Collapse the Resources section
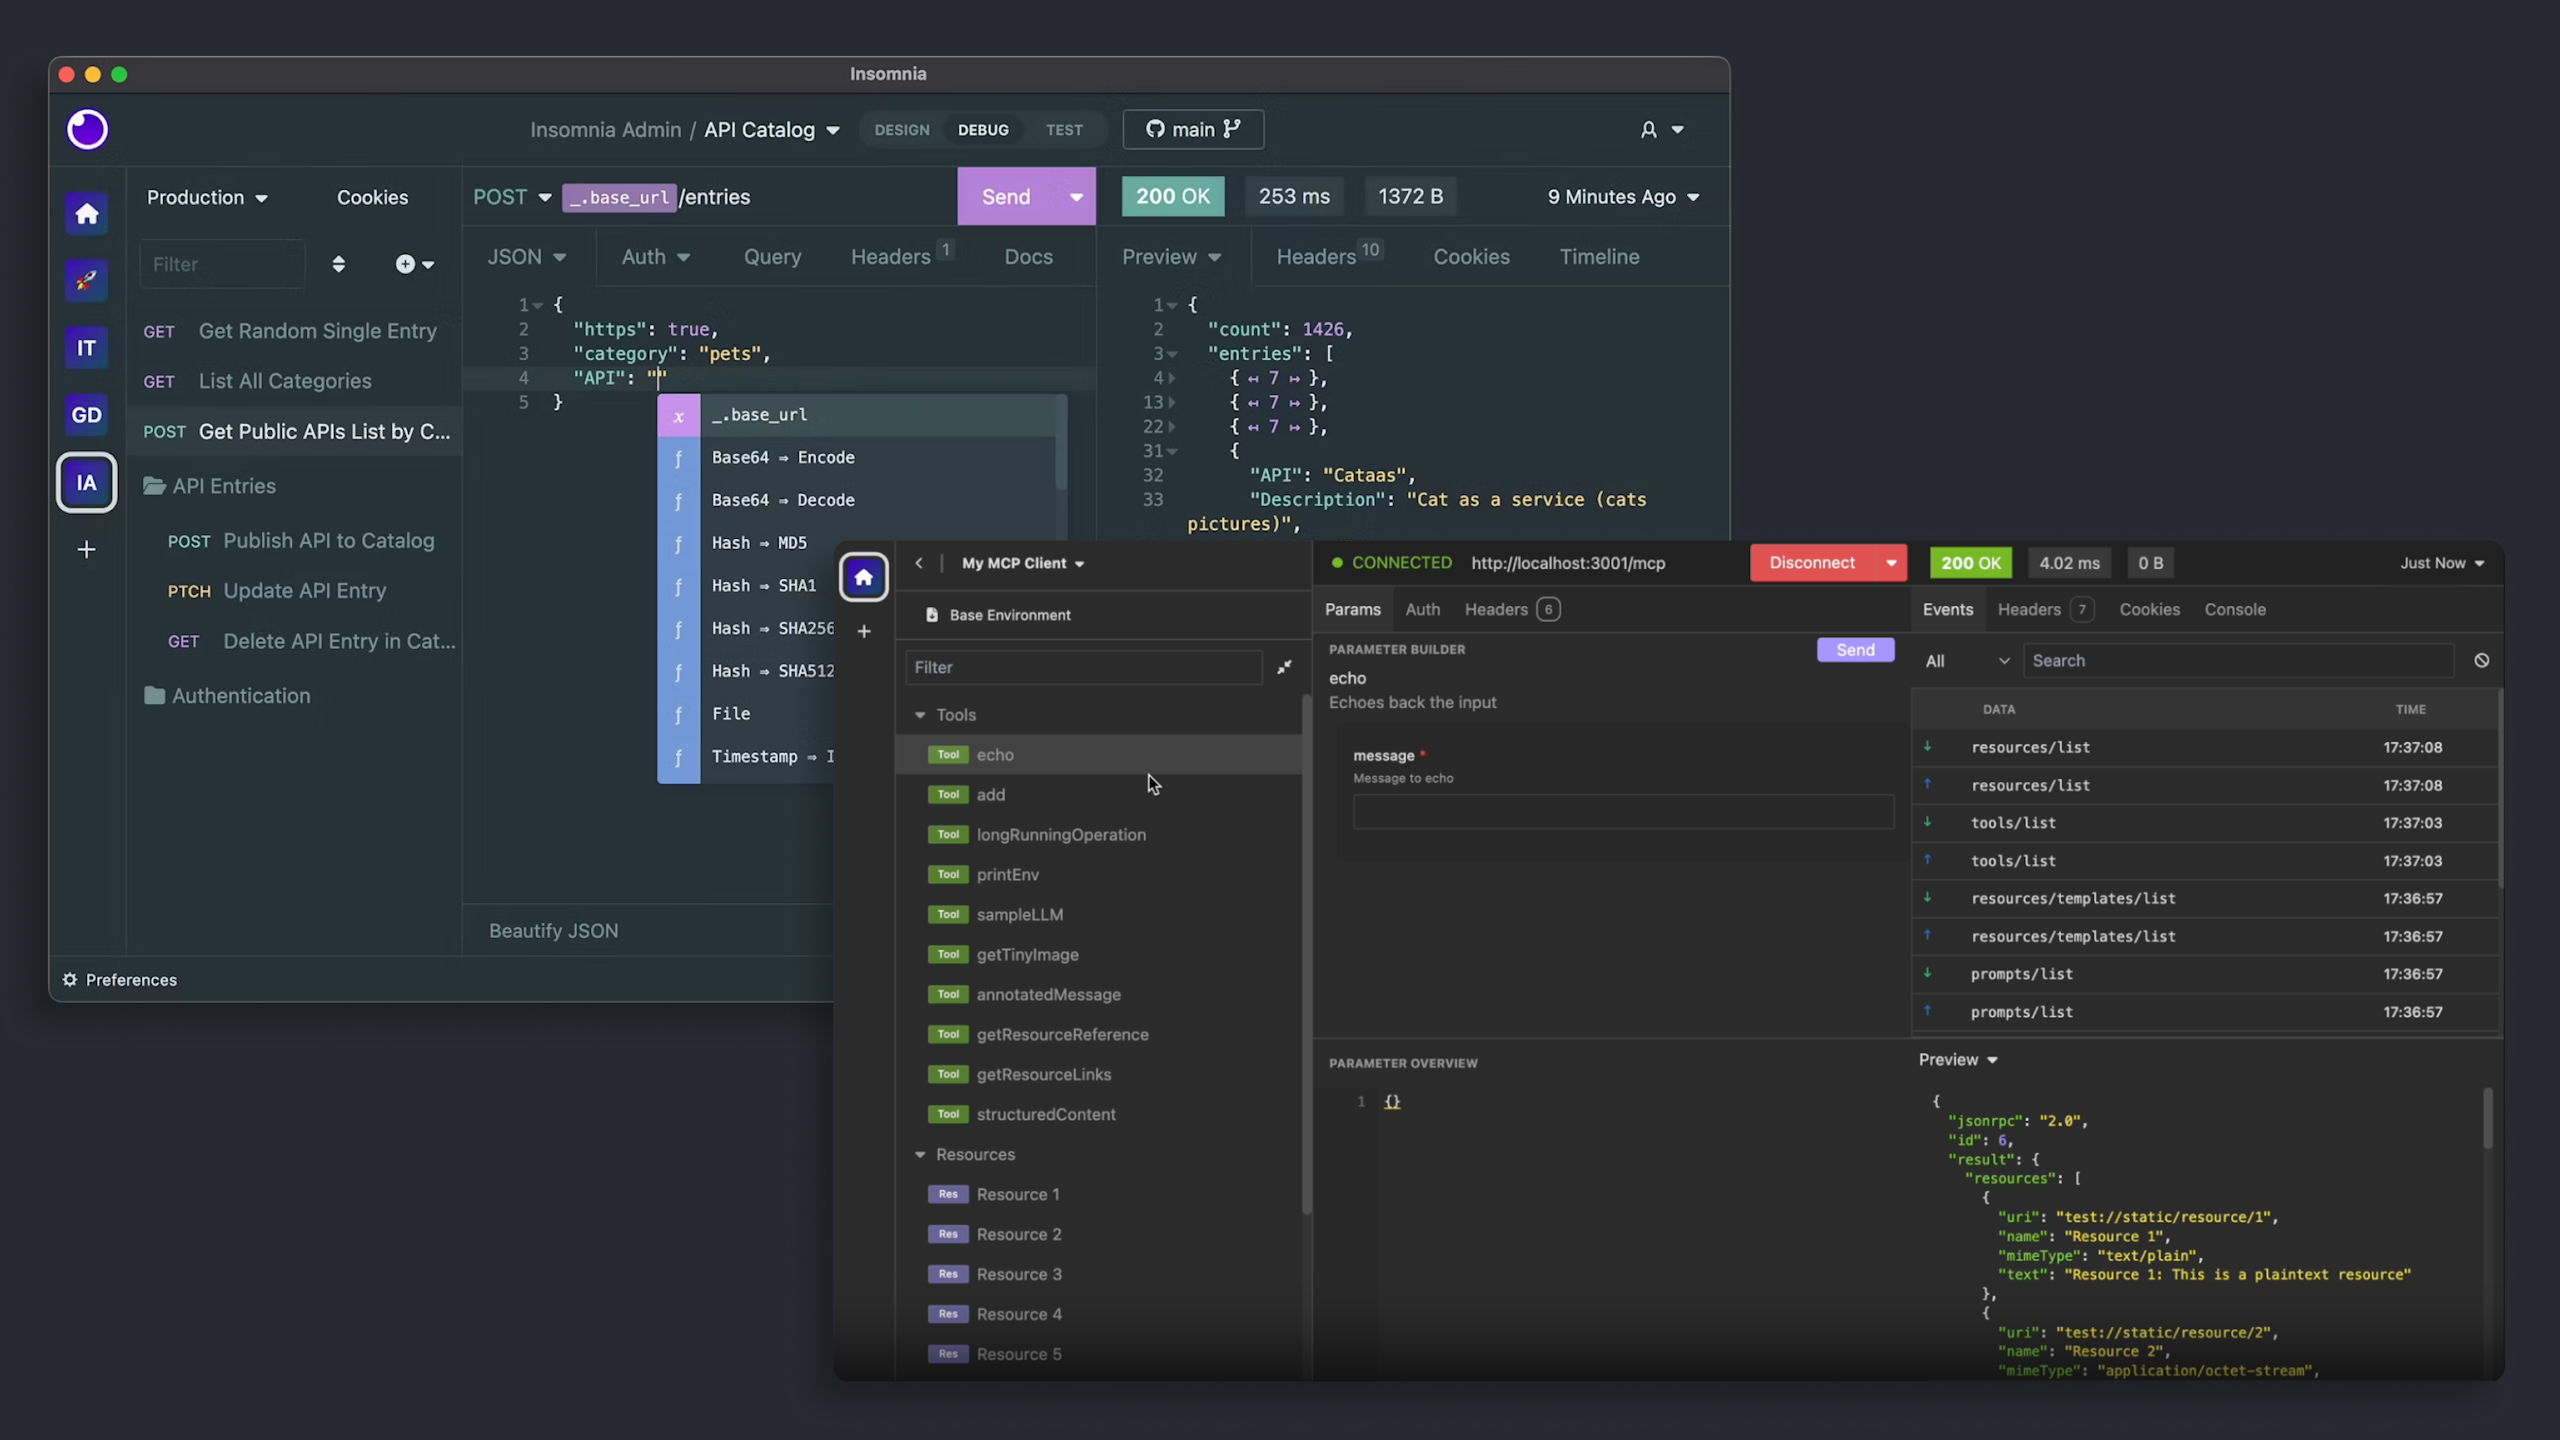Viewport: 2560px width, 1440px height. (x=920, y=1154)
